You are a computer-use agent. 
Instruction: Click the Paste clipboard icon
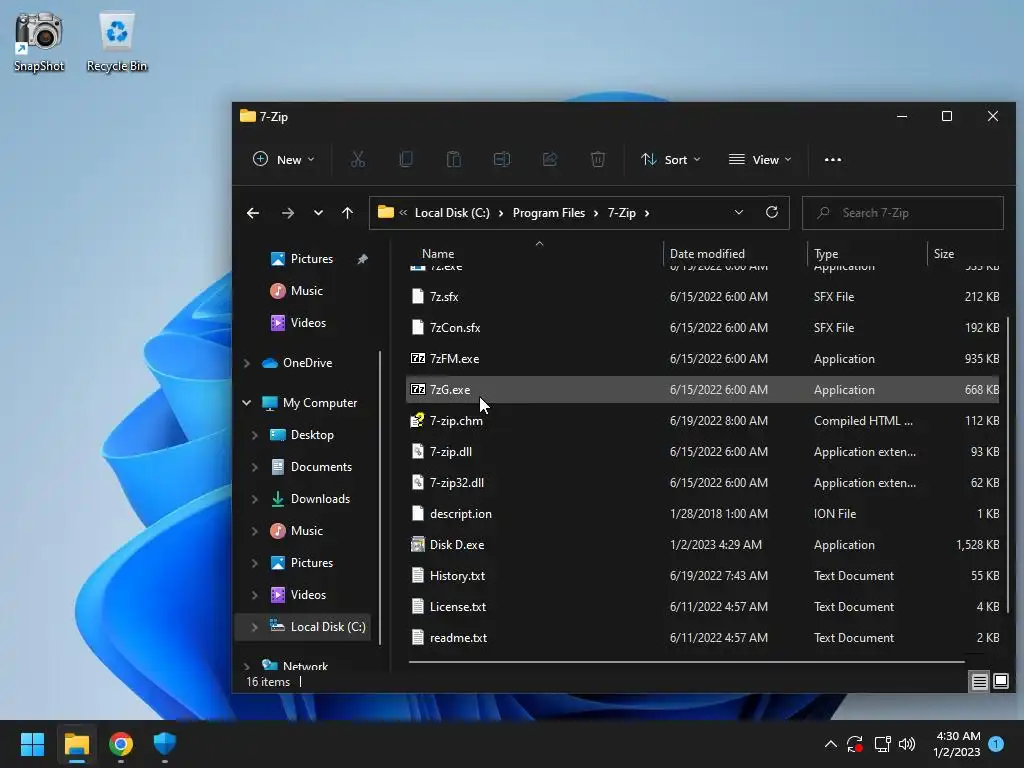pyautogui.click(x=454, y=159)
